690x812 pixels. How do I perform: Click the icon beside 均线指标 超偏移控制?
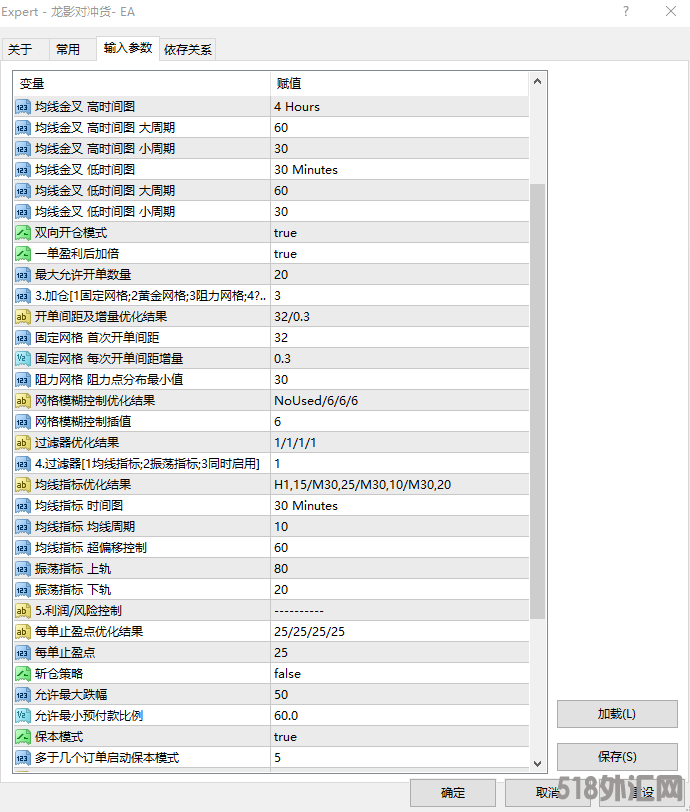(22, 548)
